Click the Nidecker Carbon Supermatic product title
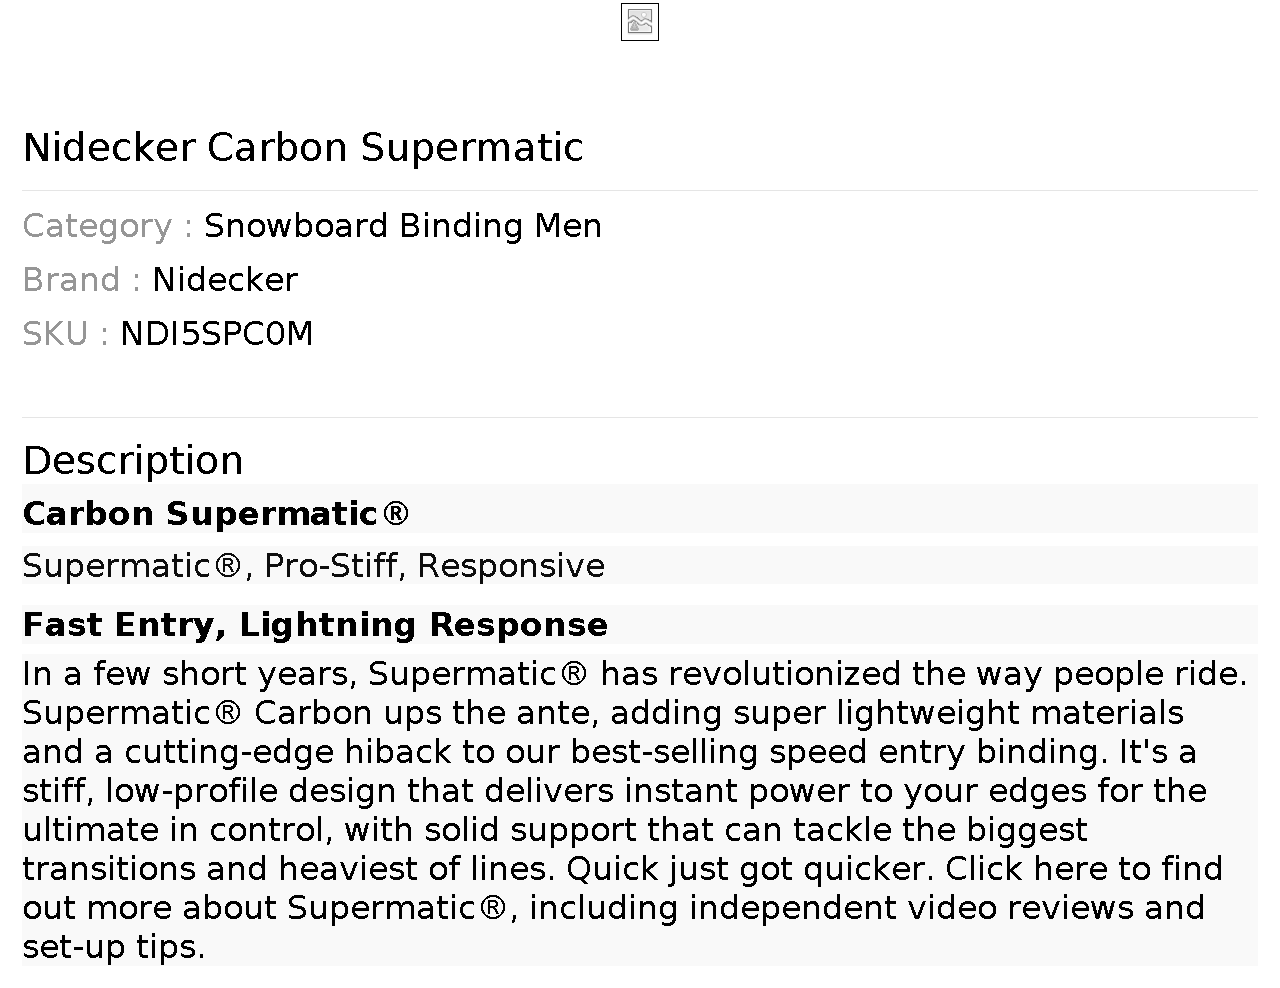Screen dimensions: 1280x988 click(302, 147)
